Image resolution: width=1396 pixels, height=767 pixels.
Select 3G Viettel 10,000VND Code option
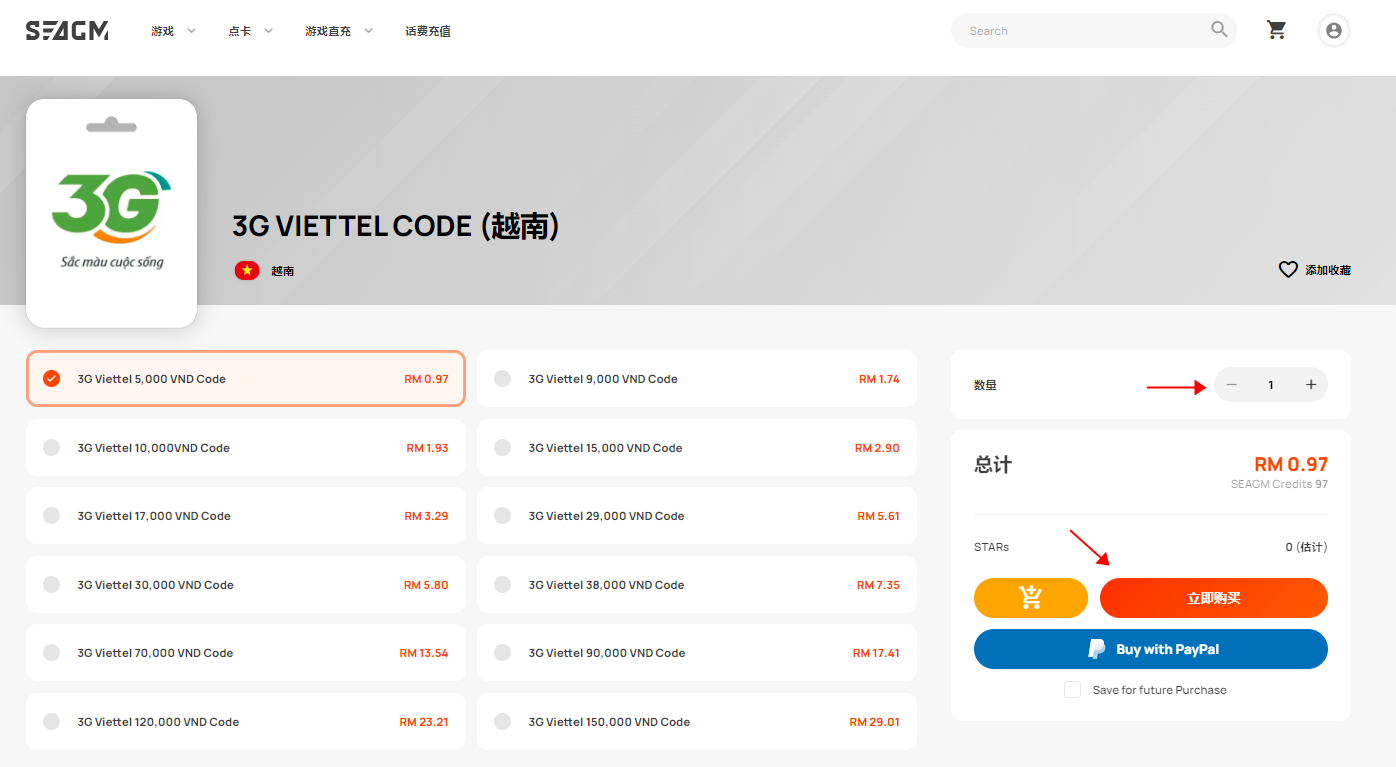(246, 448)
